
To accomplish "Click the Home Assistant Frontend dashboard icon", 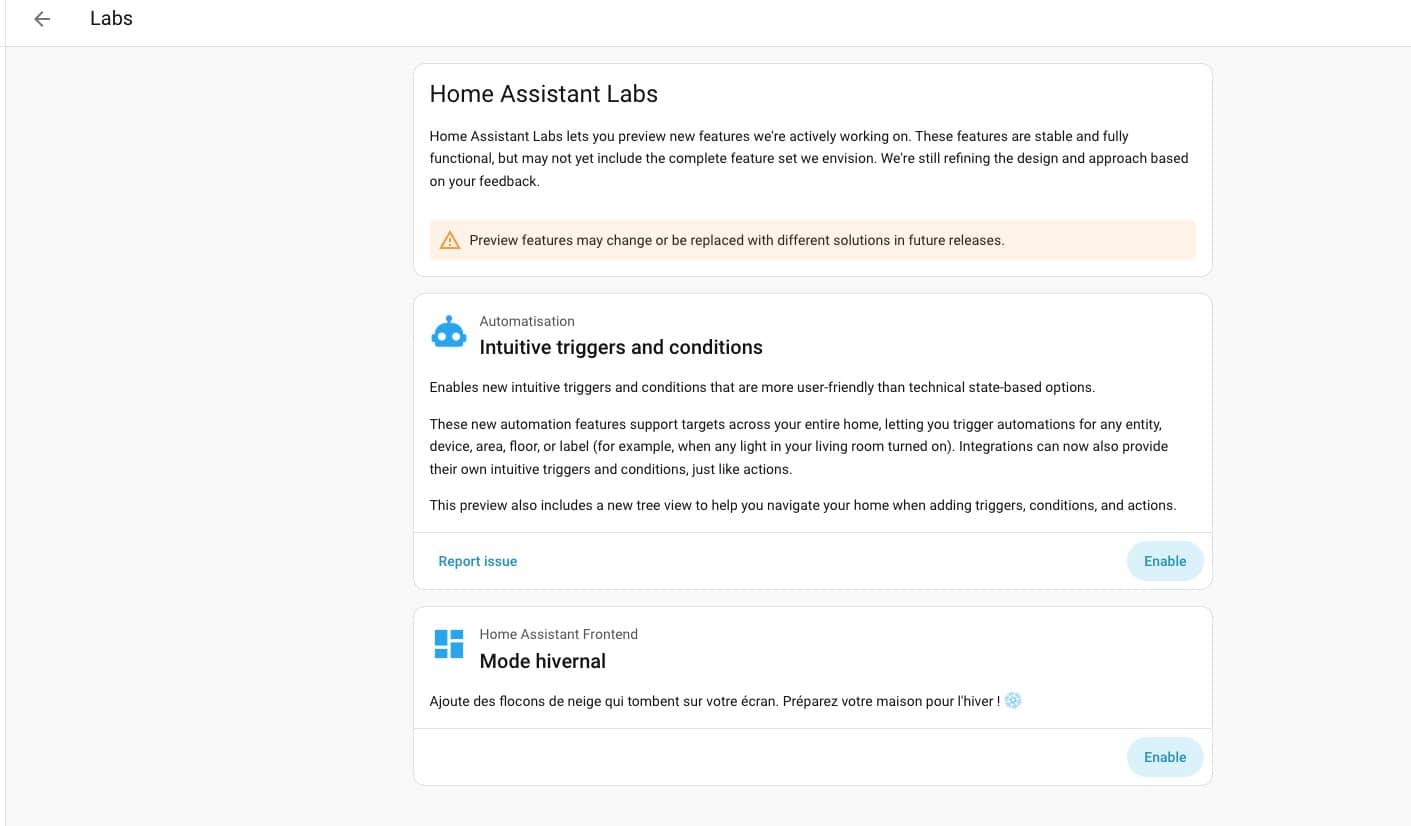I will (449, 644).
